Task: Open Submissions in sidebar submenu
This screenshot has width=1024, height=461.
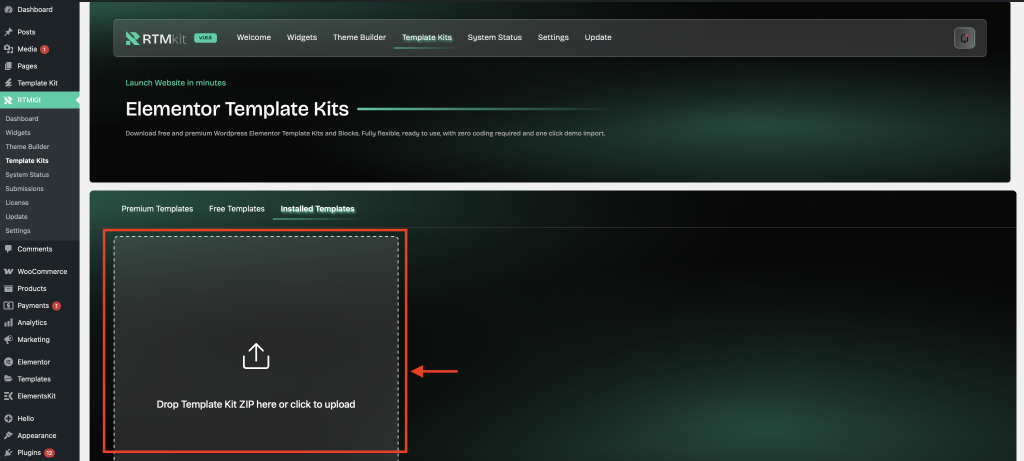Action: (x=25, y=189)
